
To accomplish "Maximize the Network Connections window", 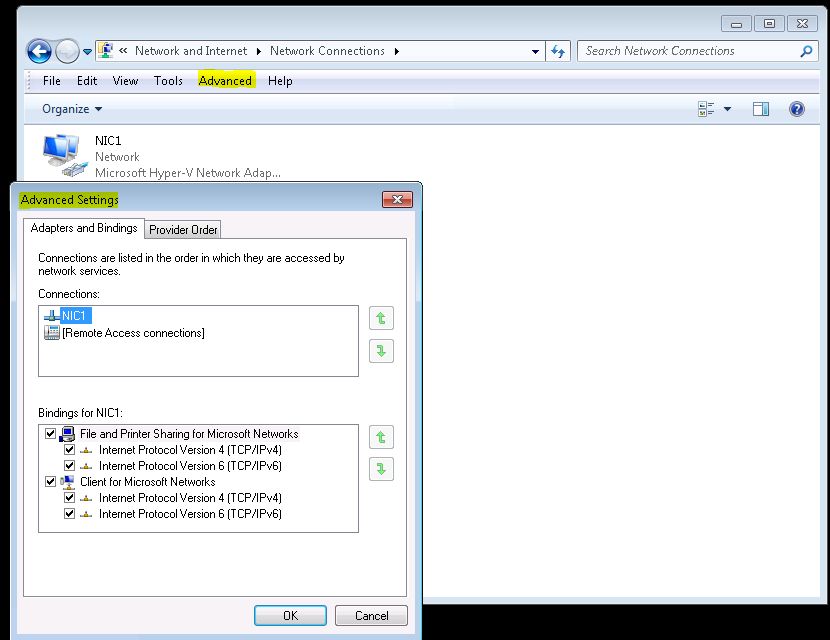I will click(770, 23).
